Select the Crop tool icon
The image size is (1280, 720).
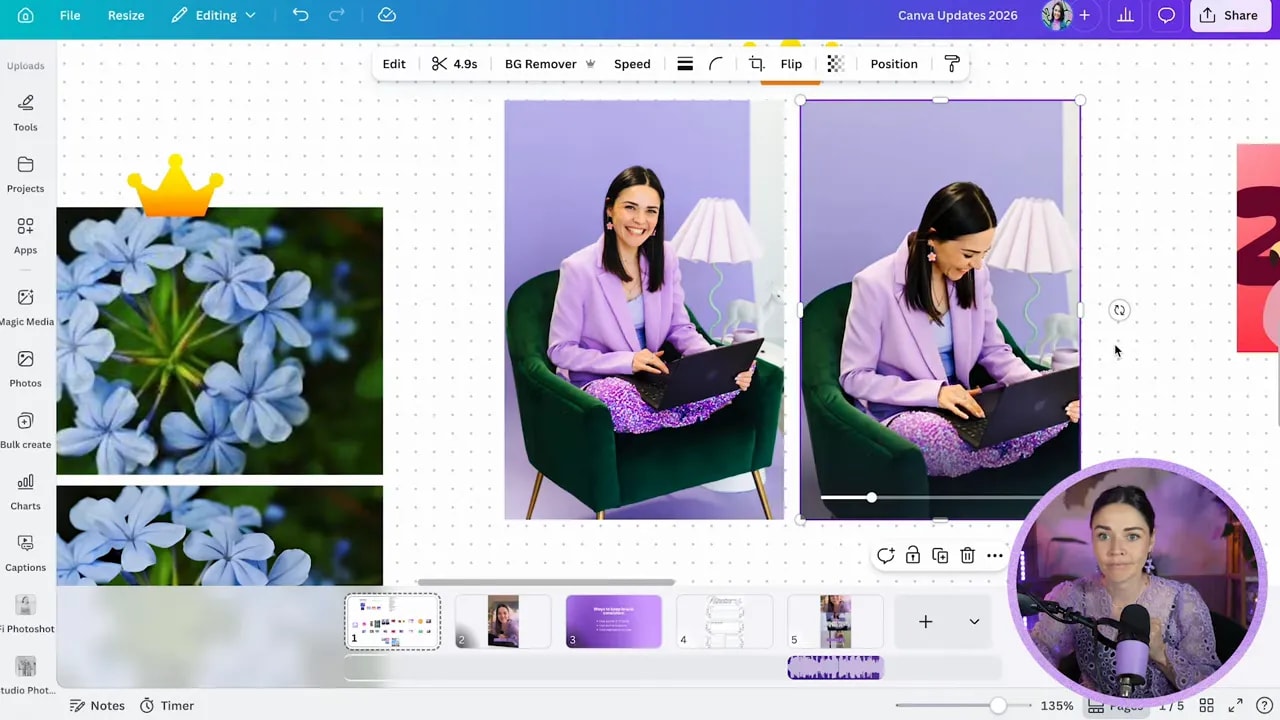tap(757, 64)
